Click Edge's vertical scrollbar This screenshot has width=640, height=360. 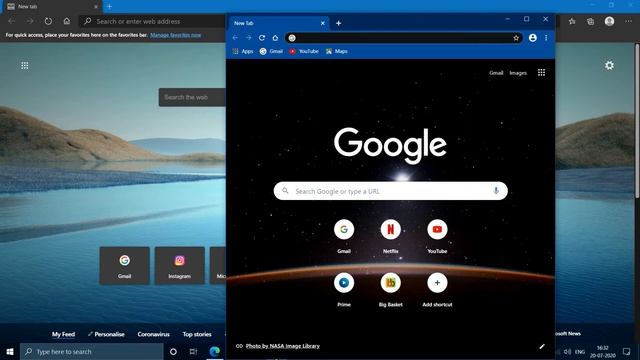637,120
